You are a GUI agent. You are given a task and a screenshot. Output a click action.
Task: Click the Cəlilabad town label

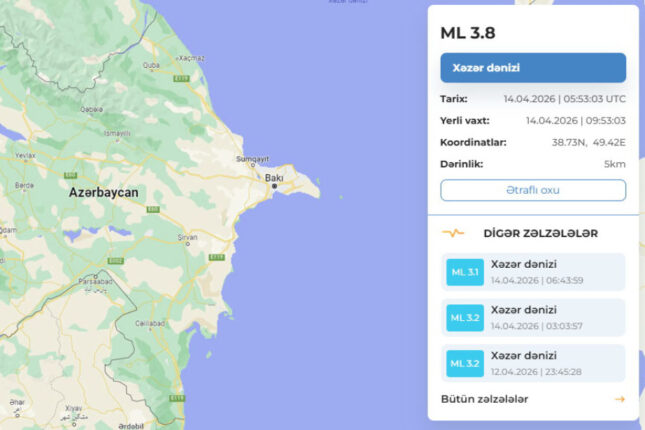pyautogui.click(x=152, y=322)
